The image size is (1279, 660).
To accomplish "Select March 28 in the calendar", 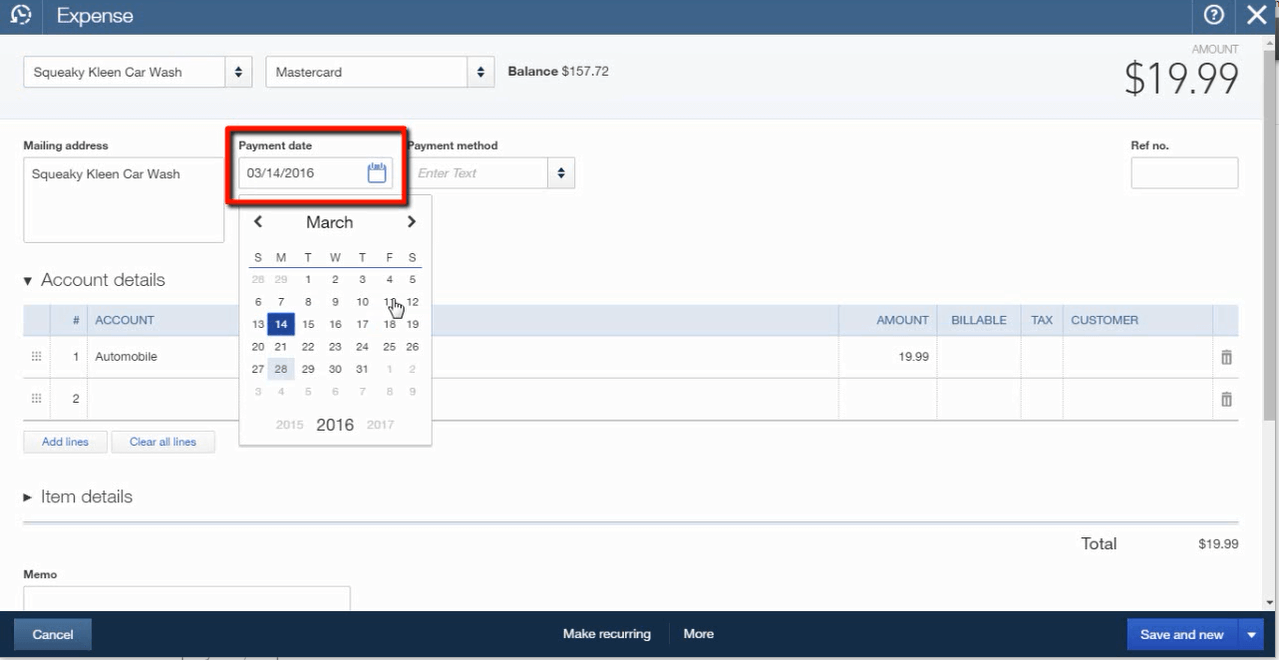I will coord(280,368).
